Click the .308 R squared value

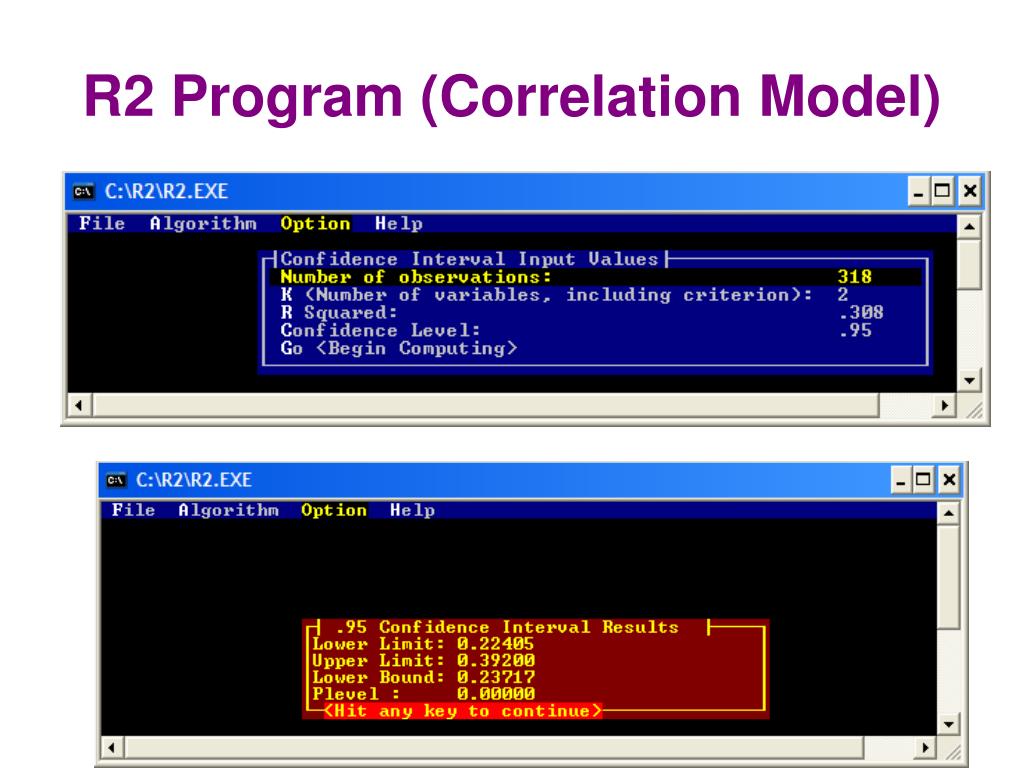coord(861,312)
